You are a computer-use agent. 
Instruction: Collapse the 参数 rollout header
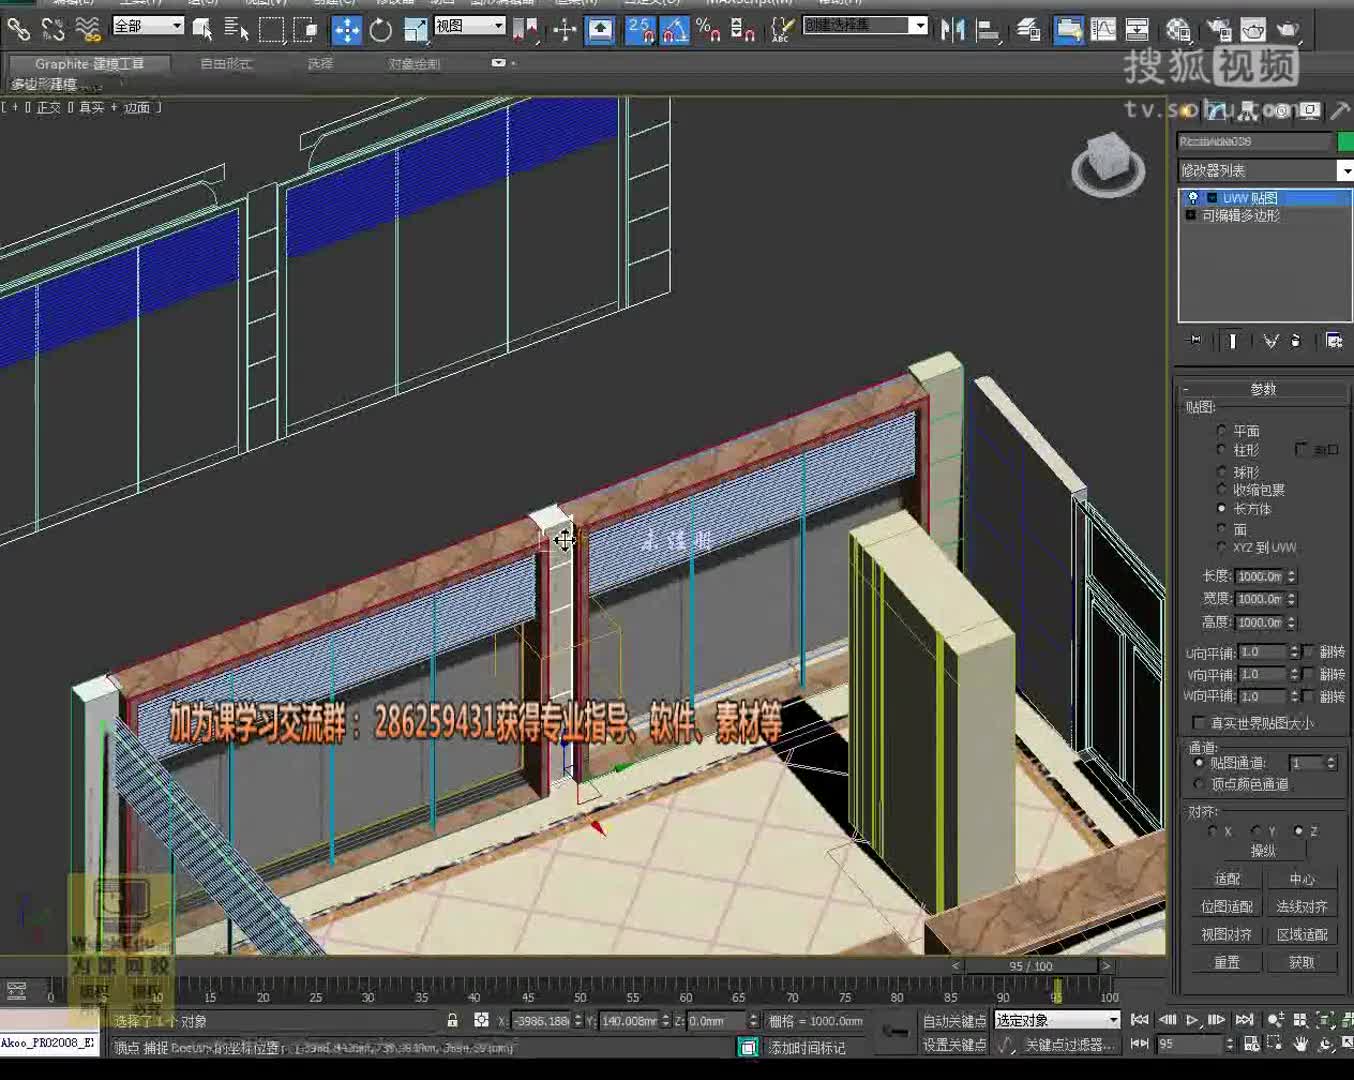point(1262,389)
